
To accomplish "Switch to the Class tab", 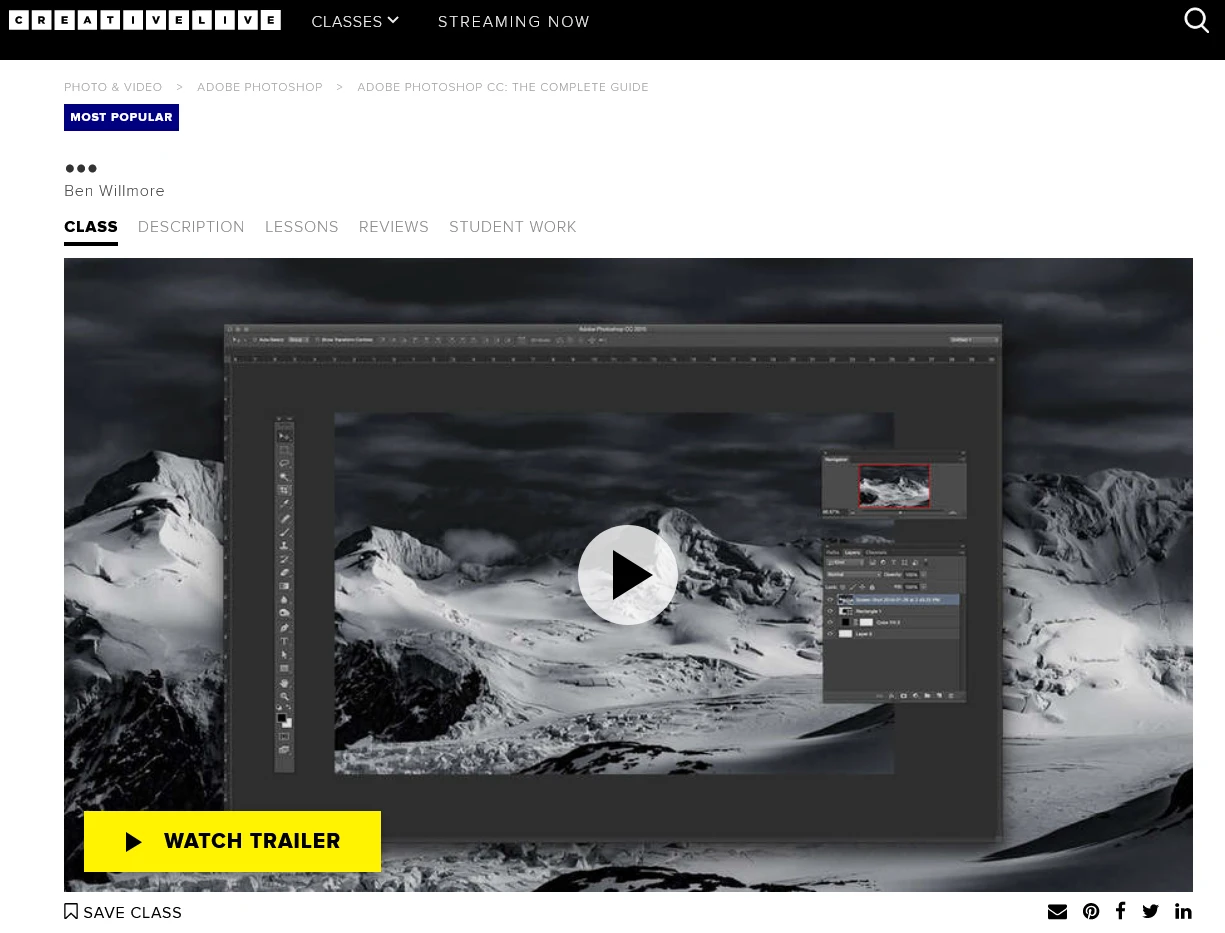I will click(x=91, y=227).
